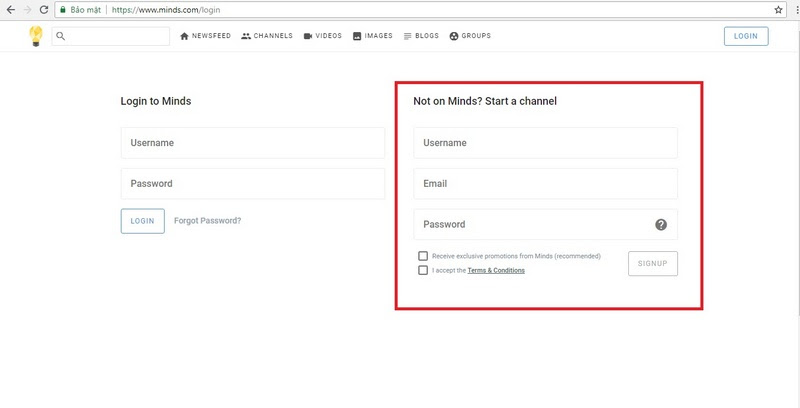Viewport: 800px width, 408px height.
Task: Open the Videos page
Action: tap(322, 36)
